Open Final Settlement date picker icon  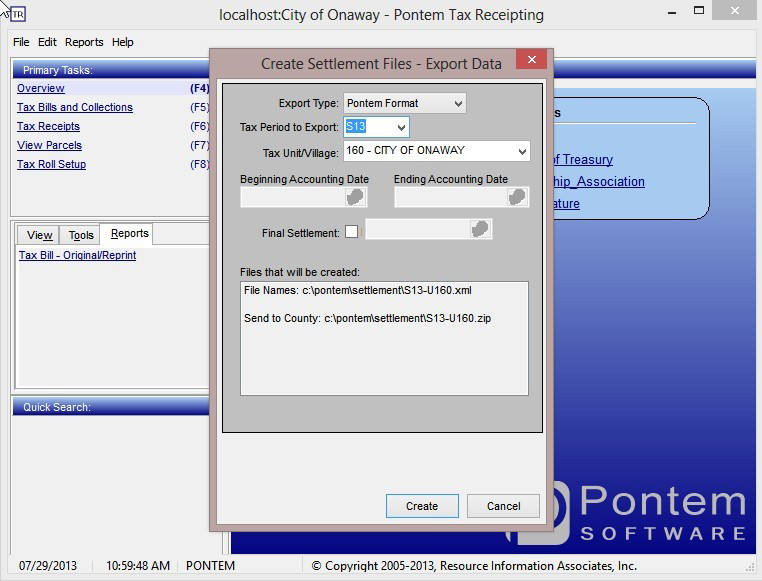pyautogui.click(x=480, y=229)
